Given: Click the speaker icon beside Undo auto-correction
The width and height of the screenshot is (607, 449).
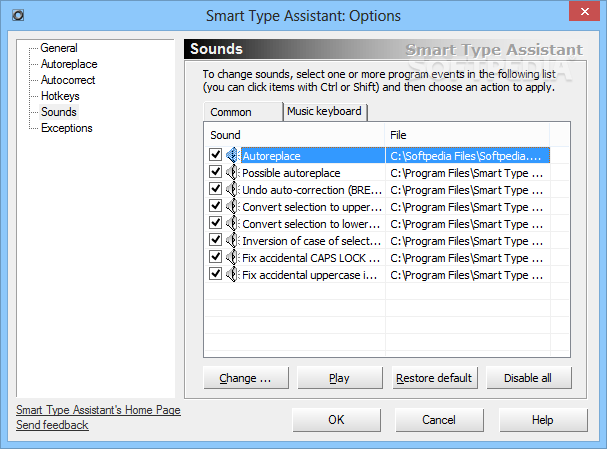Looking at the screenshot, I should (x=232, y=189).
